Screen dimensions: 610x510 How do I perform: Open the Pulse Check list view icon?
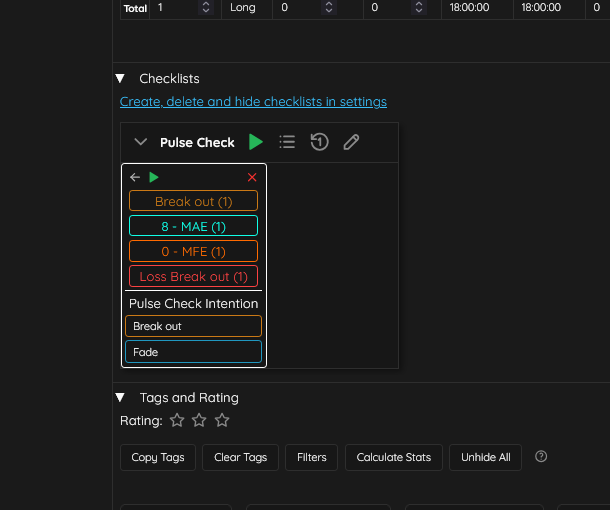[287, 142]
